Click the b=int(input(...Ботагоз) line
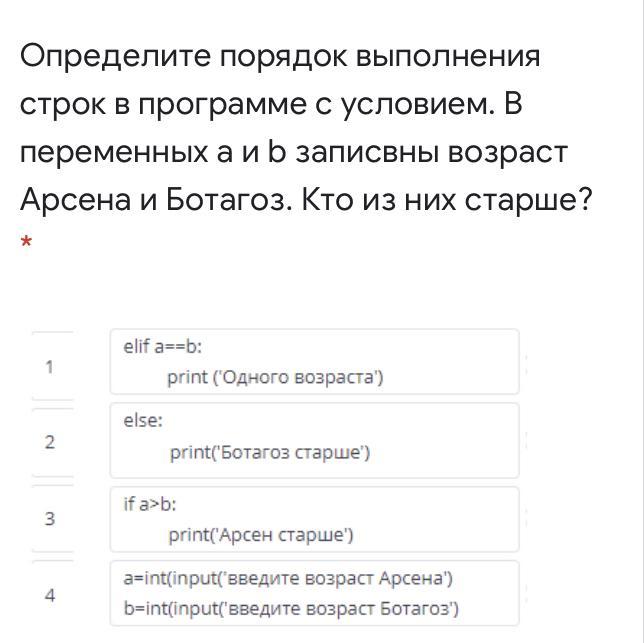Screen dimensions: 644x643 [x=291, y=609]
